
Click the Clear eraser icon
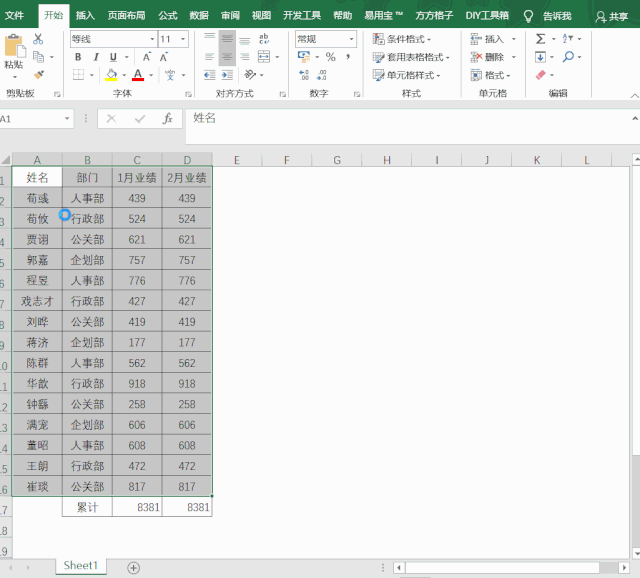point(540,75)
